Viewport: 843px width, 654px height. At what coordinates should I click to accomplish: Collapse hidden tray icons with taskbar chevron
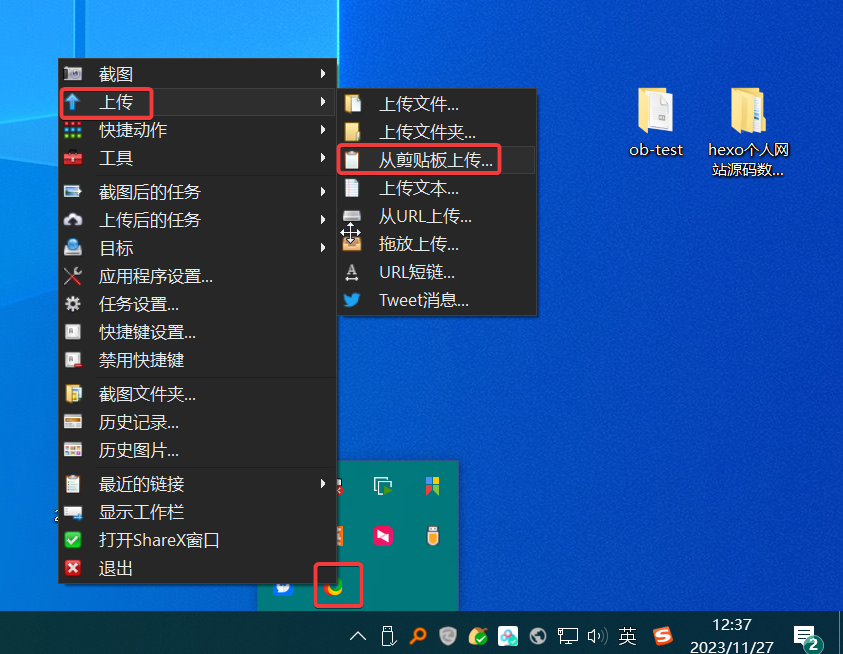[358, 637]
